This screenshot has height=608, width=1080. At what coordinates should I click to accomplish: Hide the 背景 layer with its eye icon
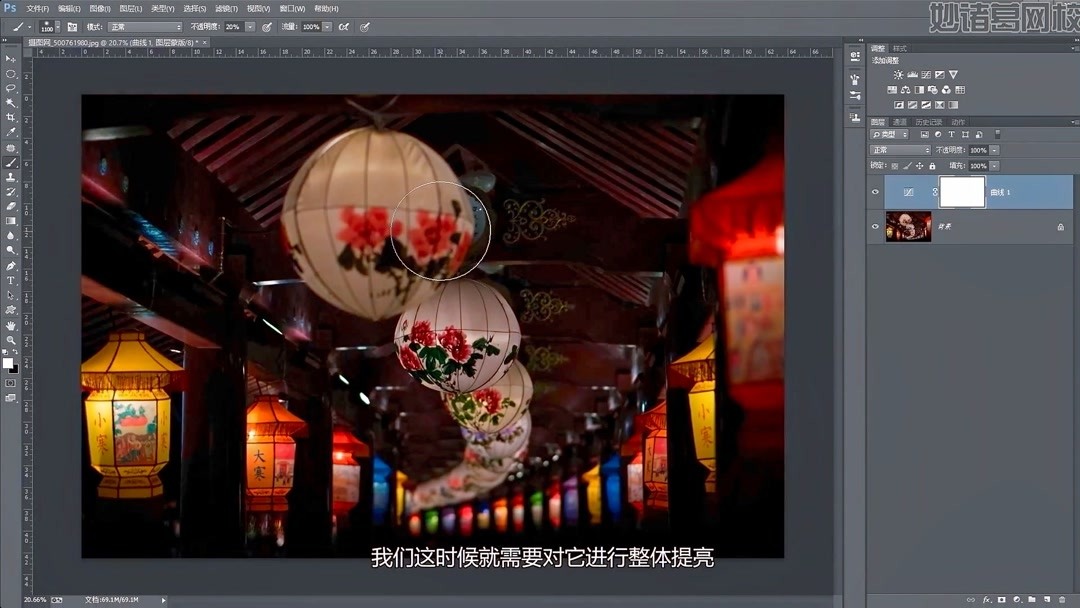pyautogui.click(x=875, y=226)
